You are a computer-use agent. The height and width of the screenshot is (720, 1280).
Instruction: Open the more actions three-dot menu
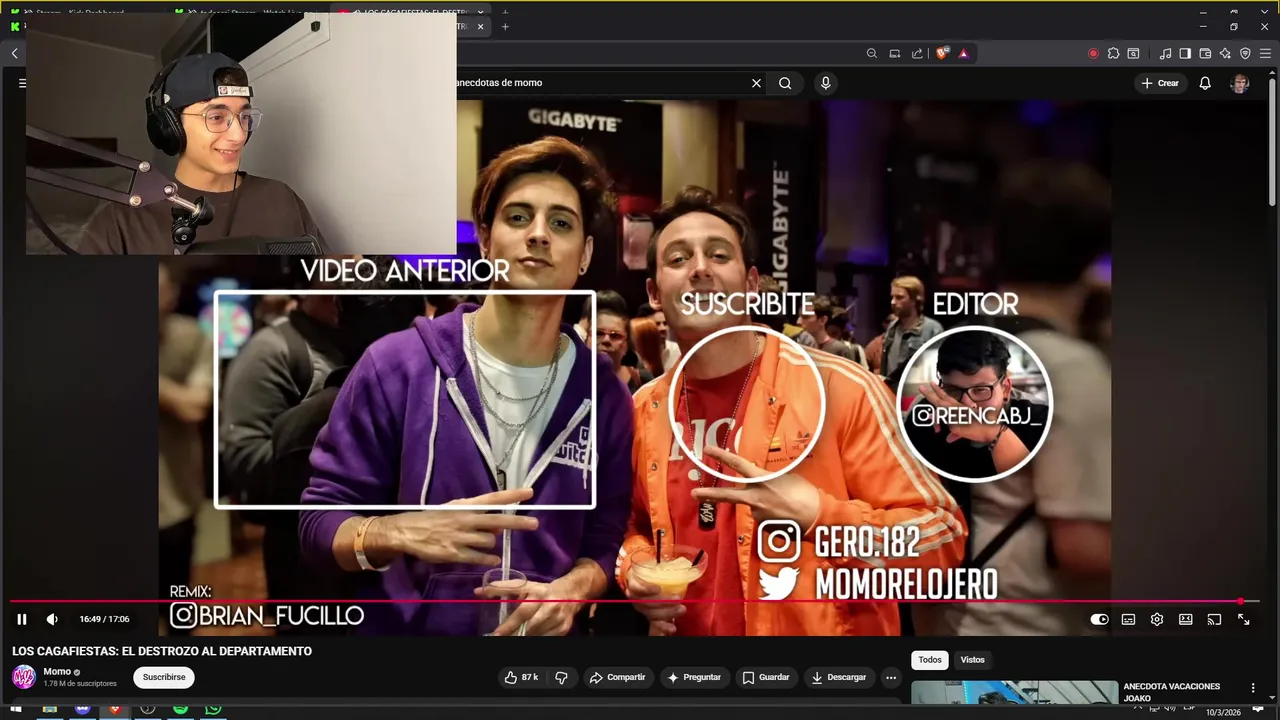tap(891, 677)
